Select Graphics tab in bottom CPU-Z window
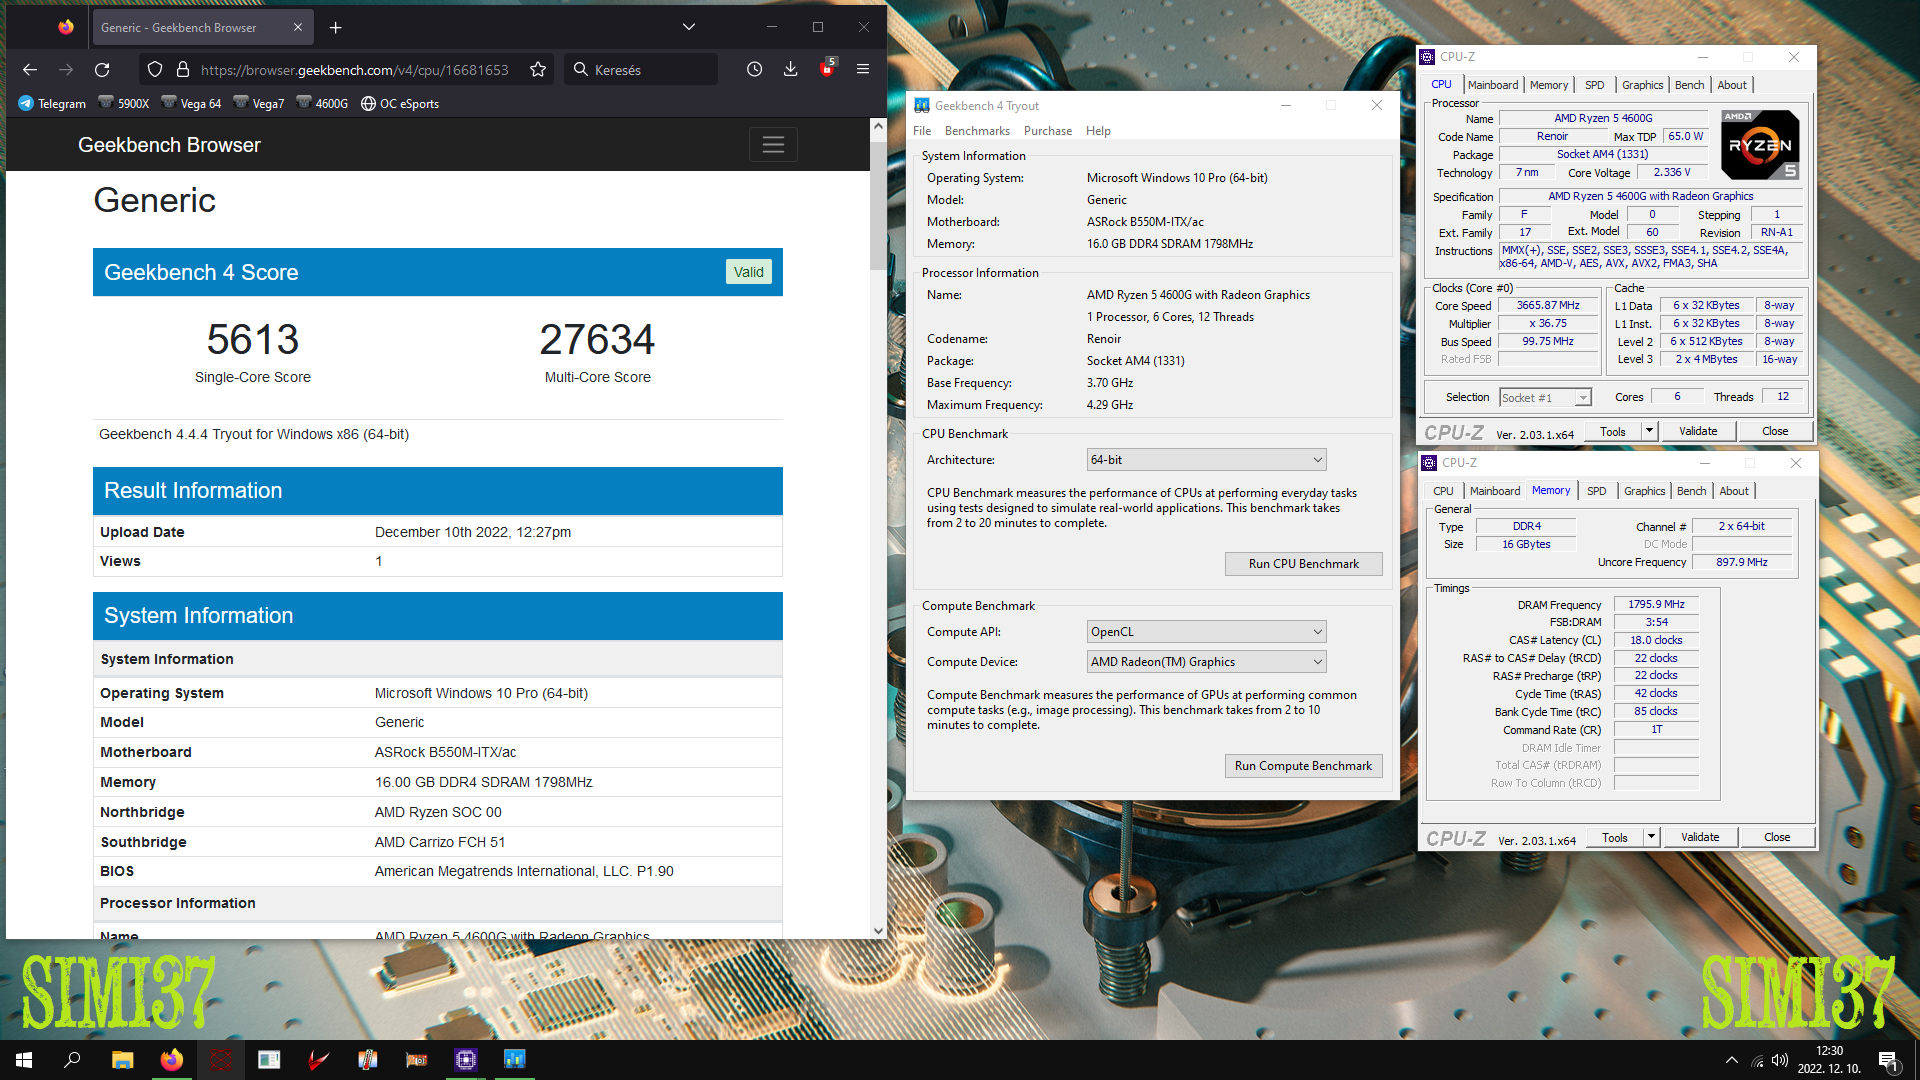 (x=1644, y=491)
